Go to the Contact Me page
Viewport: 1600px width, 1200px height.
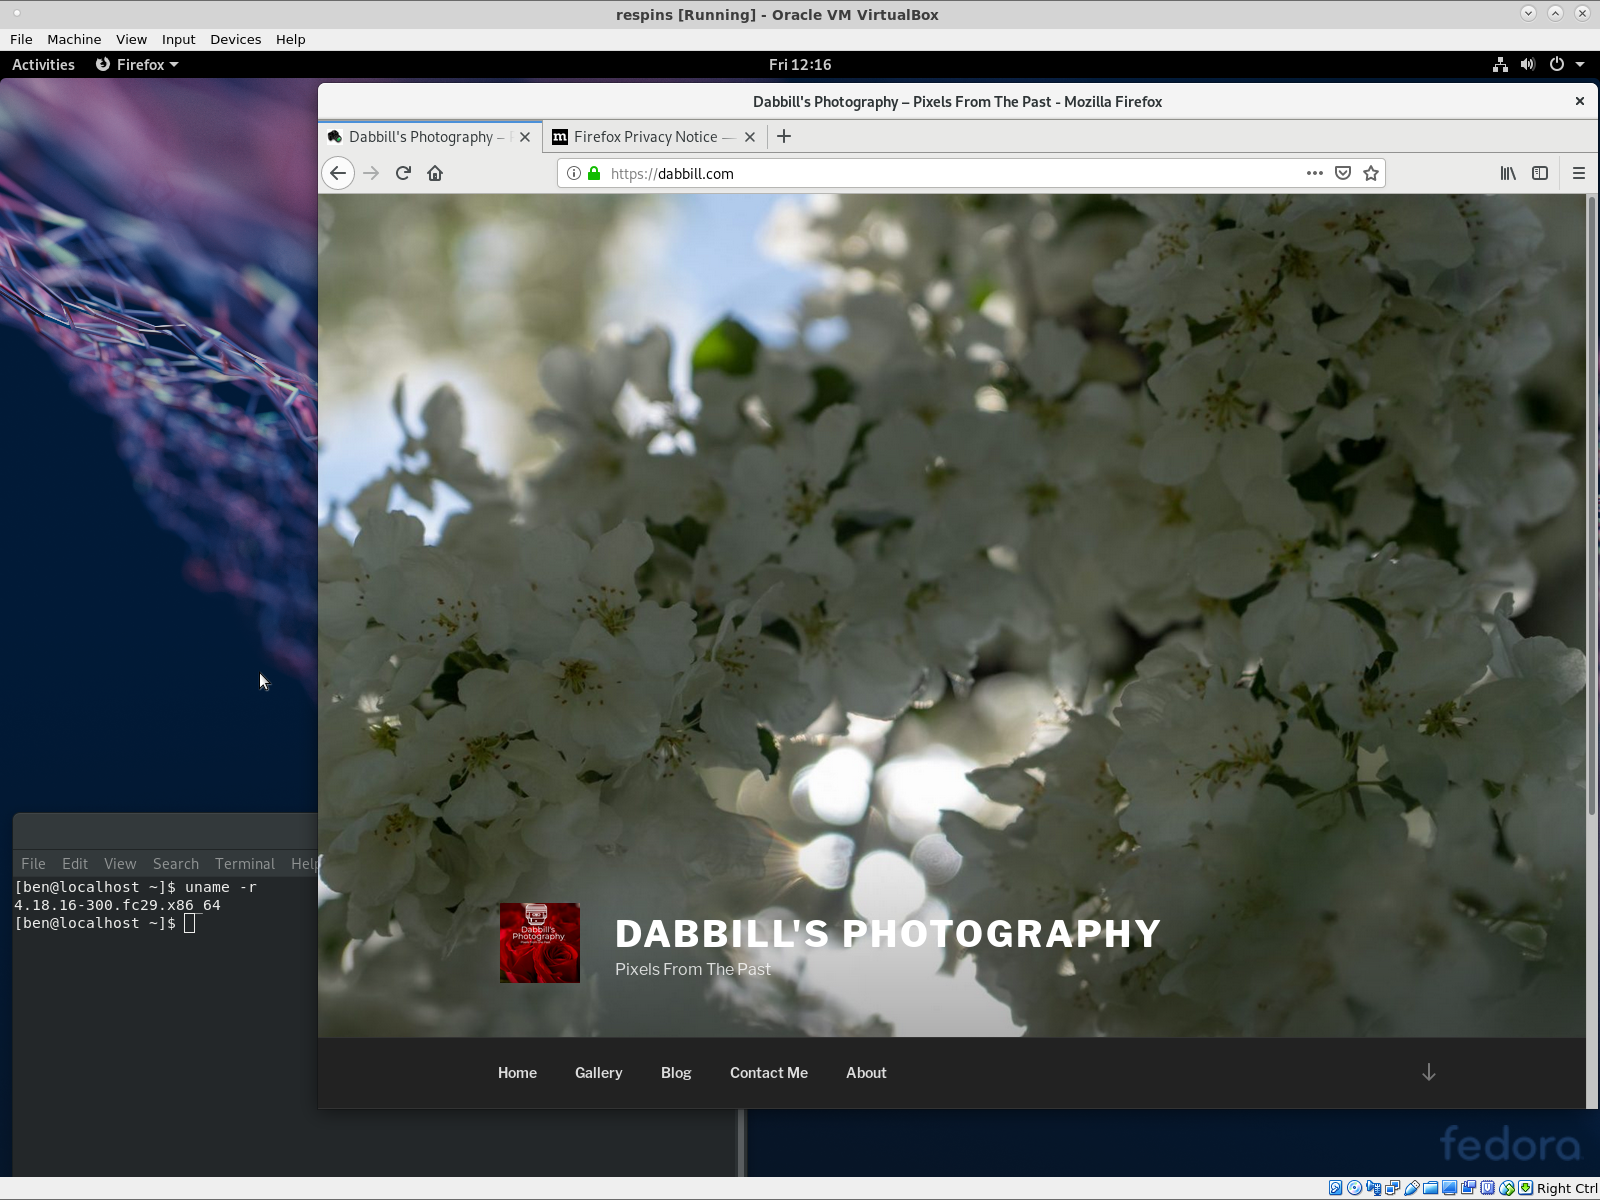(x=769, y=1072)
